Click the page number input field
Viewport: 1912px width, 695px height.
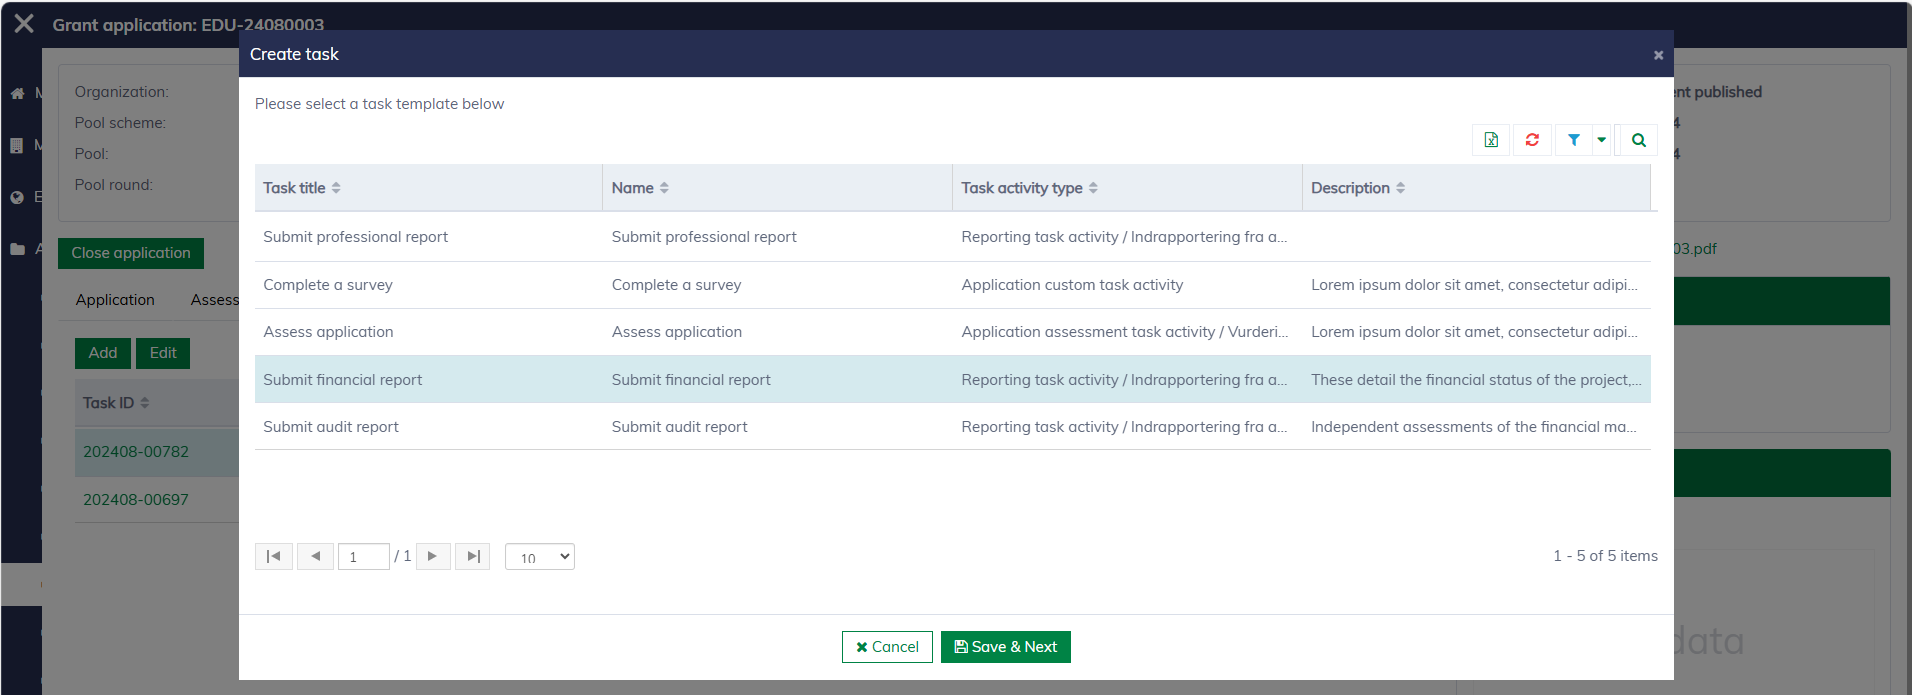coord(363,557)
